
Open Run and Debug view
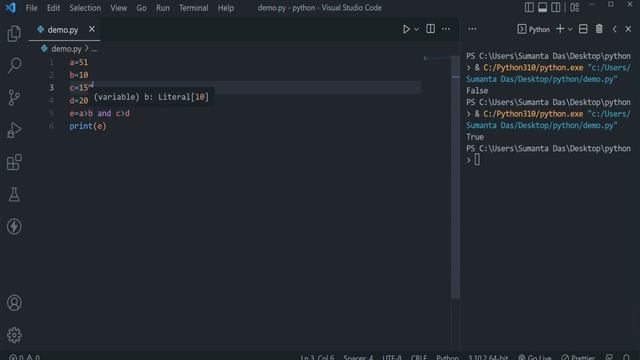(x=14, y=130)
